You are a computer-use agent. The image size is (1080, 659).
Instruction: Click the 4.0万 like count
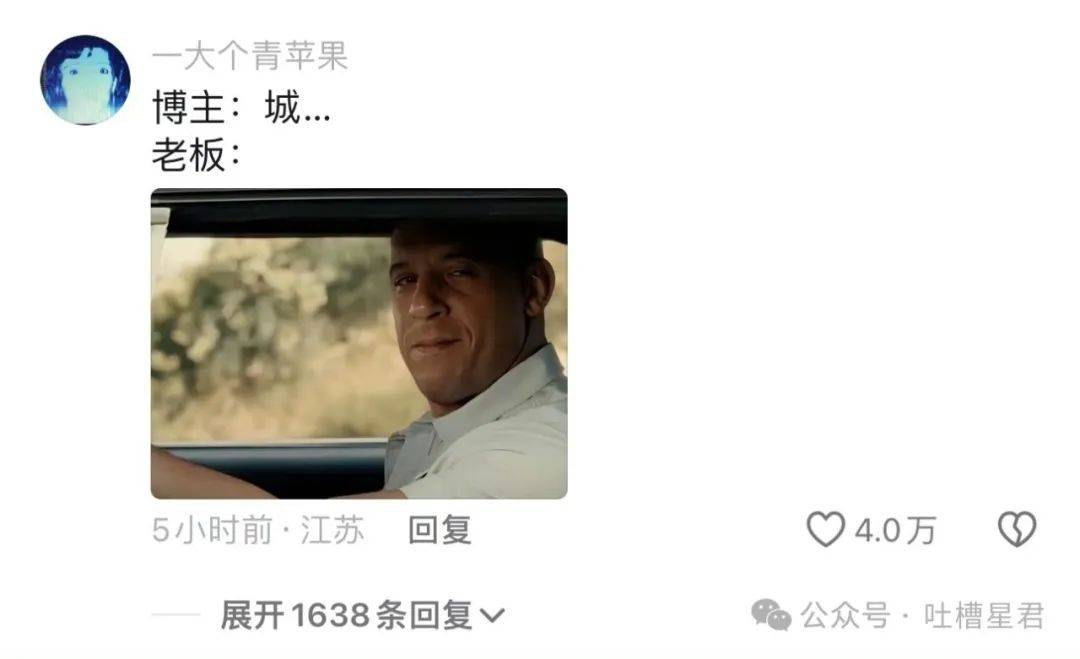(895, 530)
